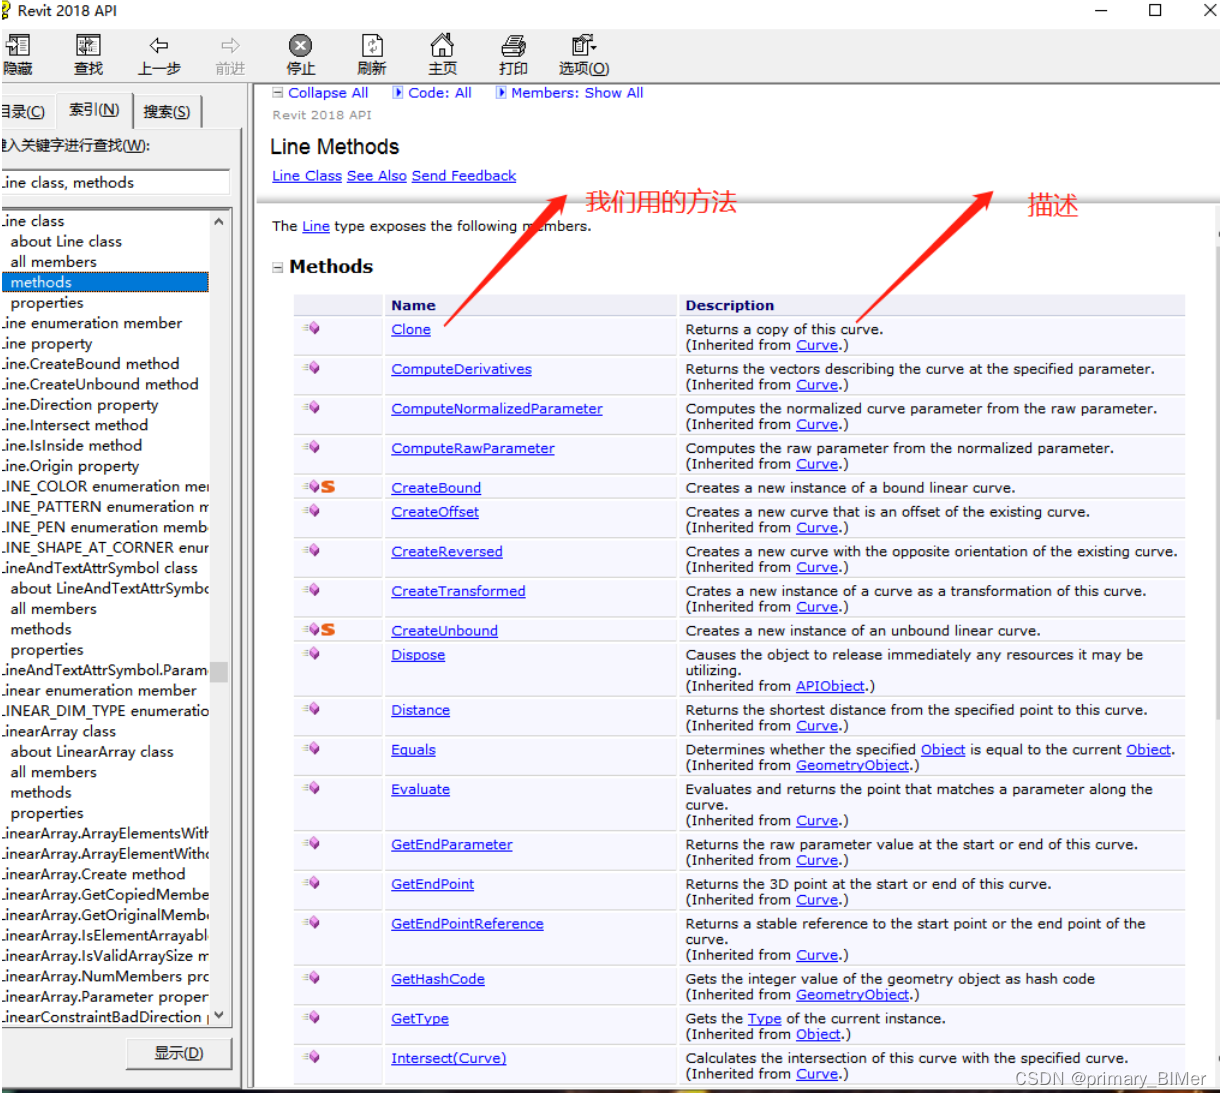Open the Line type link in intro
The width and height of the screenshot is (1222, 1098).
(x=316, y=227)
